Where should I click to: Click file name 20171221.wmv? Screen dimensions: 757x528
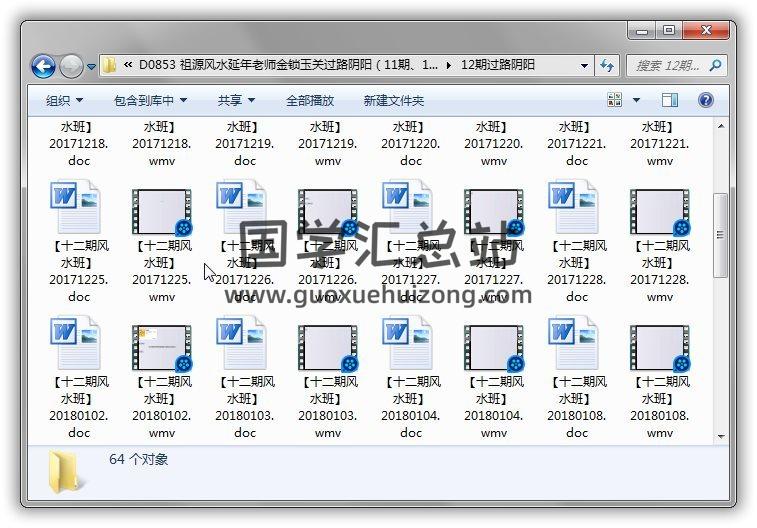tap(660, 144)
